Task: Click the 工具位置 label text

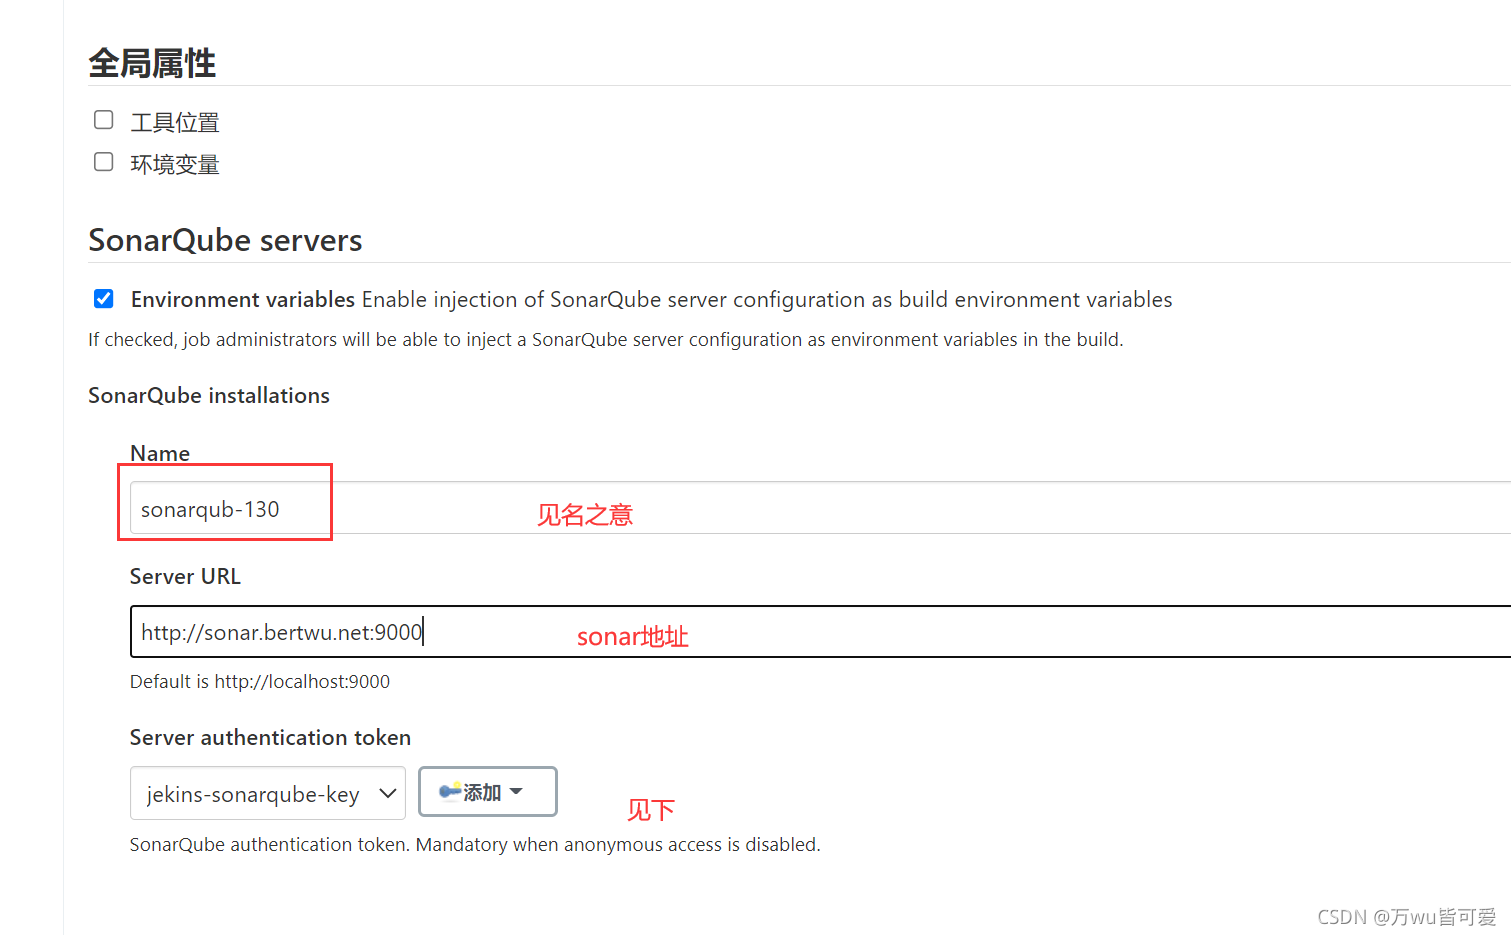Action: (175, 122)
